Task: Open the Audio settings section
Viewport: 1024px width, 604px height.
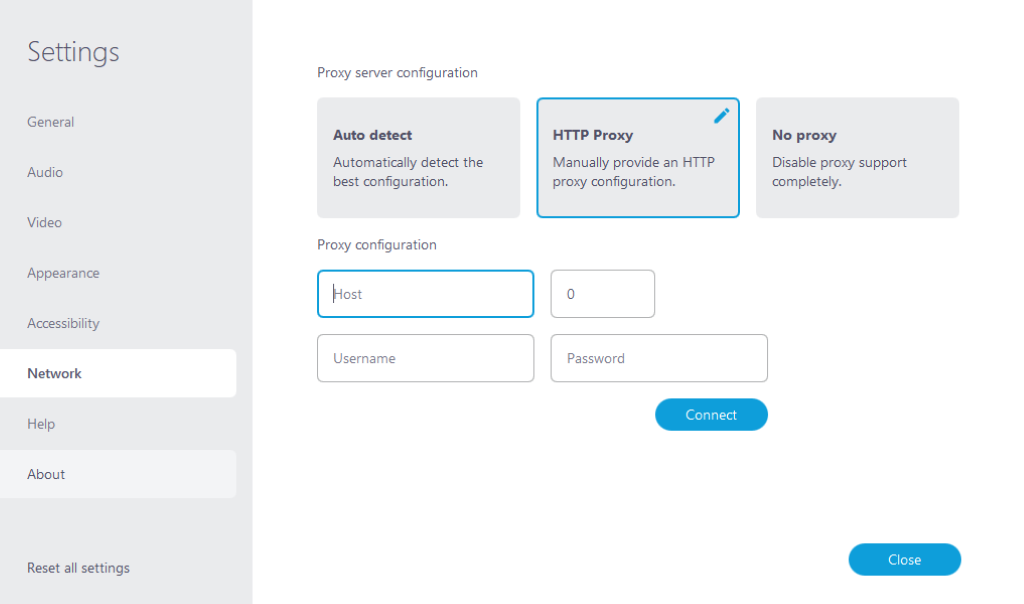Action: point(45,172)
